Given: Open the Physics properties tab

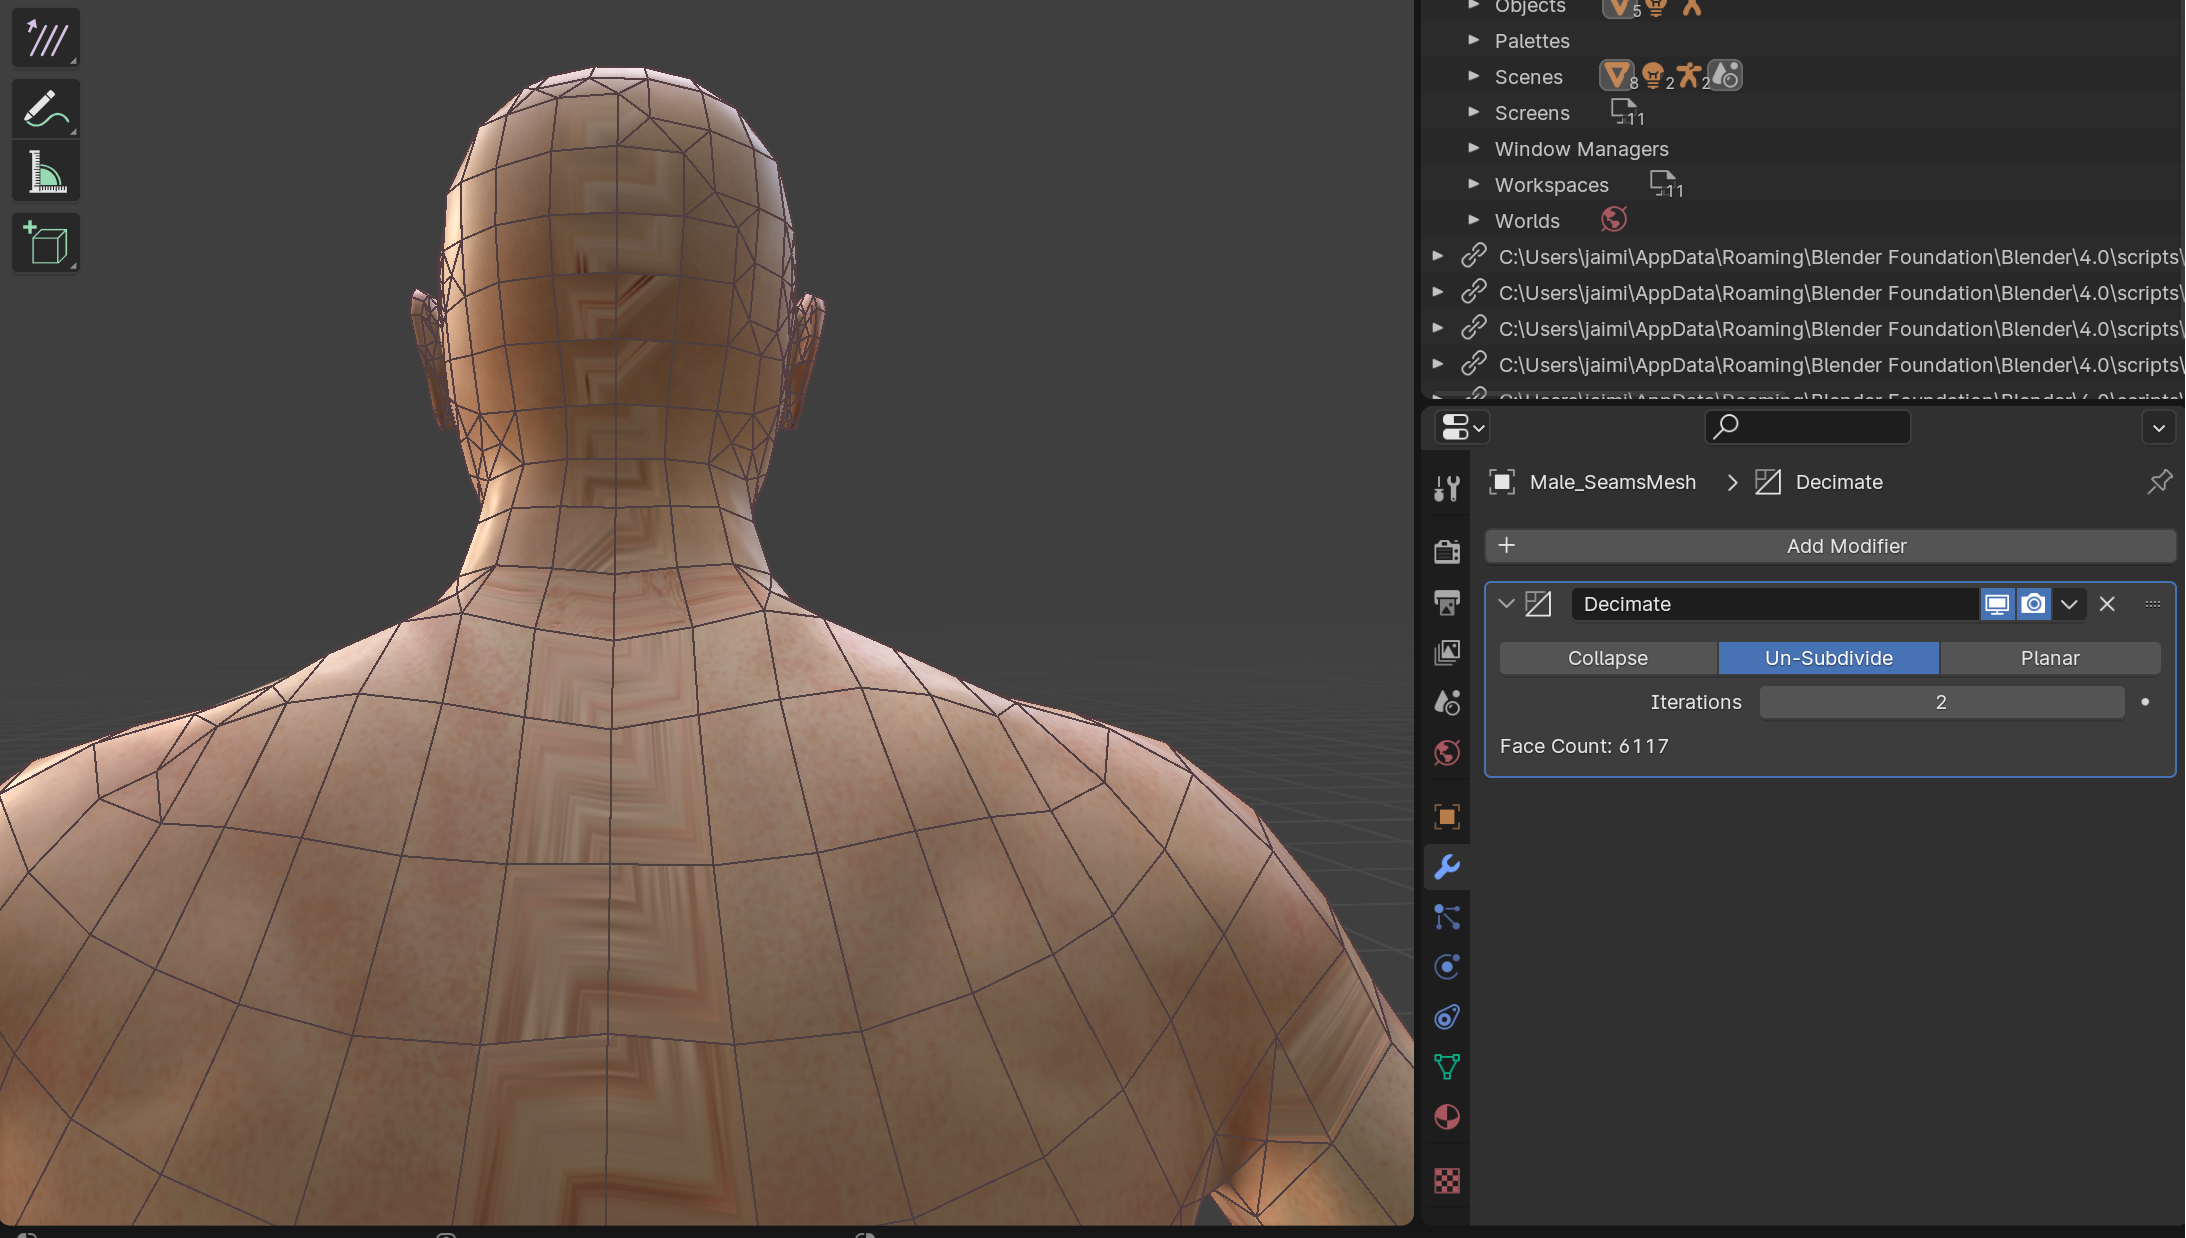Looking at the screenshot, I should pyautogui.click(x=1447, y=967).
